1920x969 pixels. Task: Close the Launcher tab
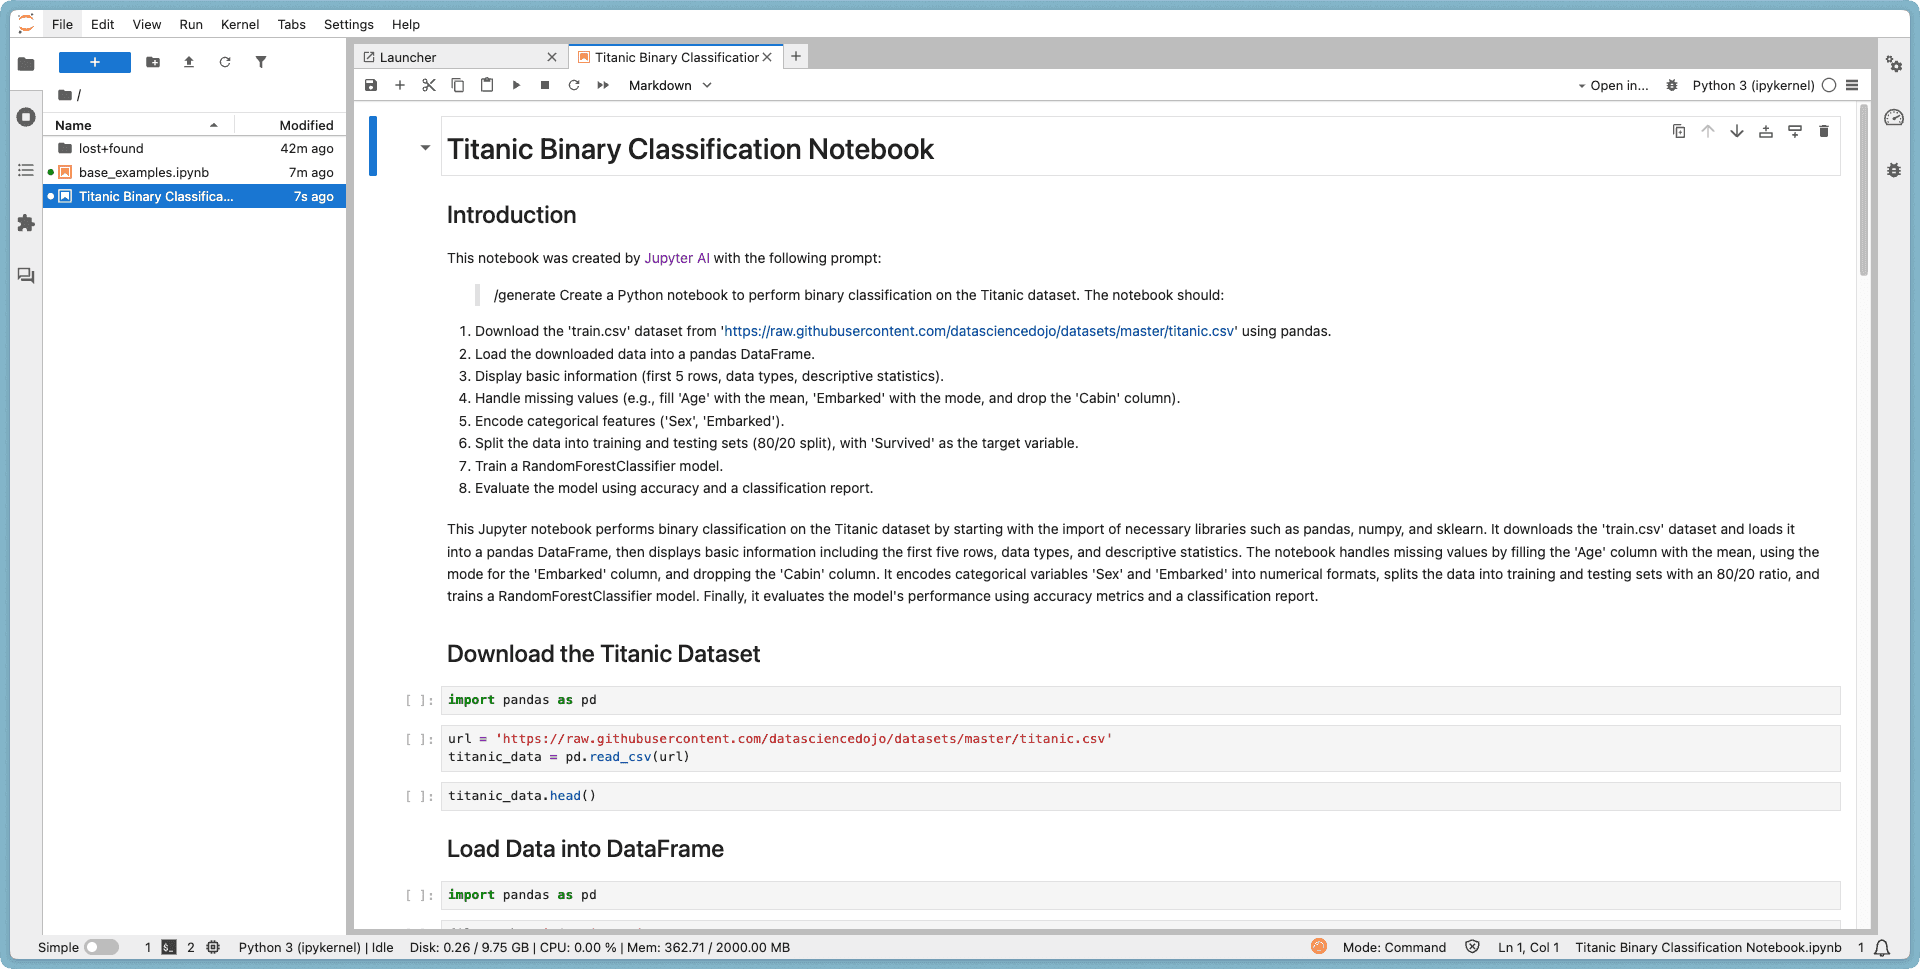pyautogui.click(x=552, y=57)
